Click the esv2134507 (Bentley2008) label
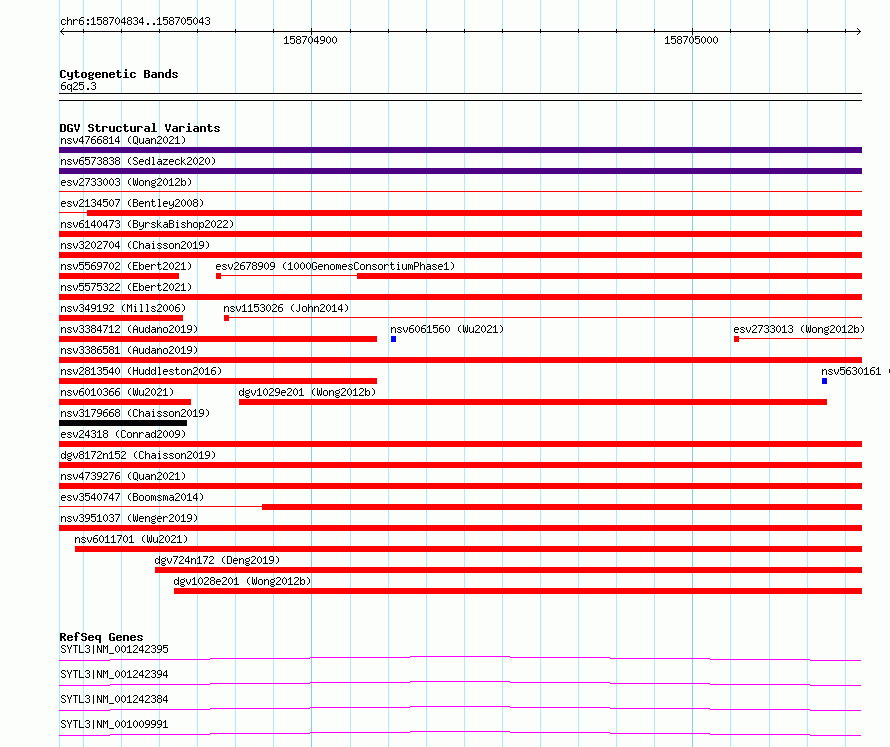This screenshot has height=747, width=890. point(132,203)
